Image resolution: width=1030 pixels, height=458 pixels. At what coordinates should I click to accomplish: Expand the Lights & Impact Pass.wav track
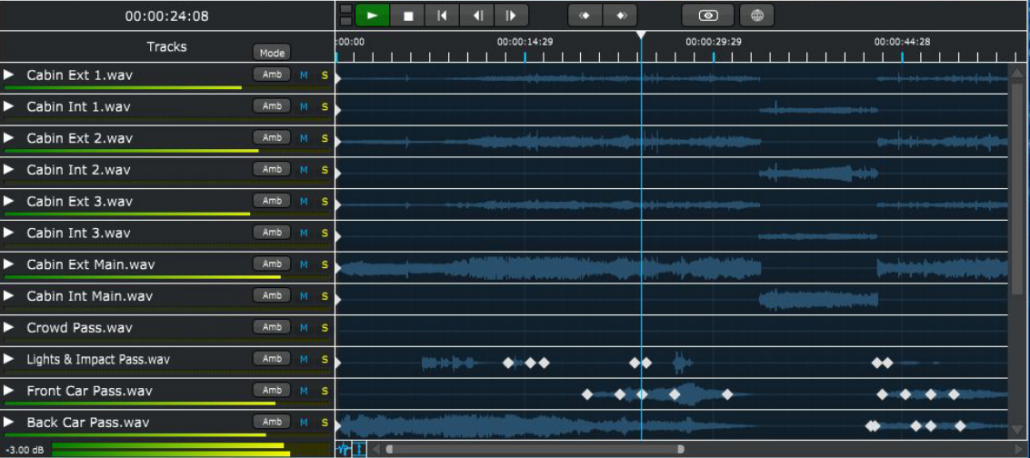(9, 358)
